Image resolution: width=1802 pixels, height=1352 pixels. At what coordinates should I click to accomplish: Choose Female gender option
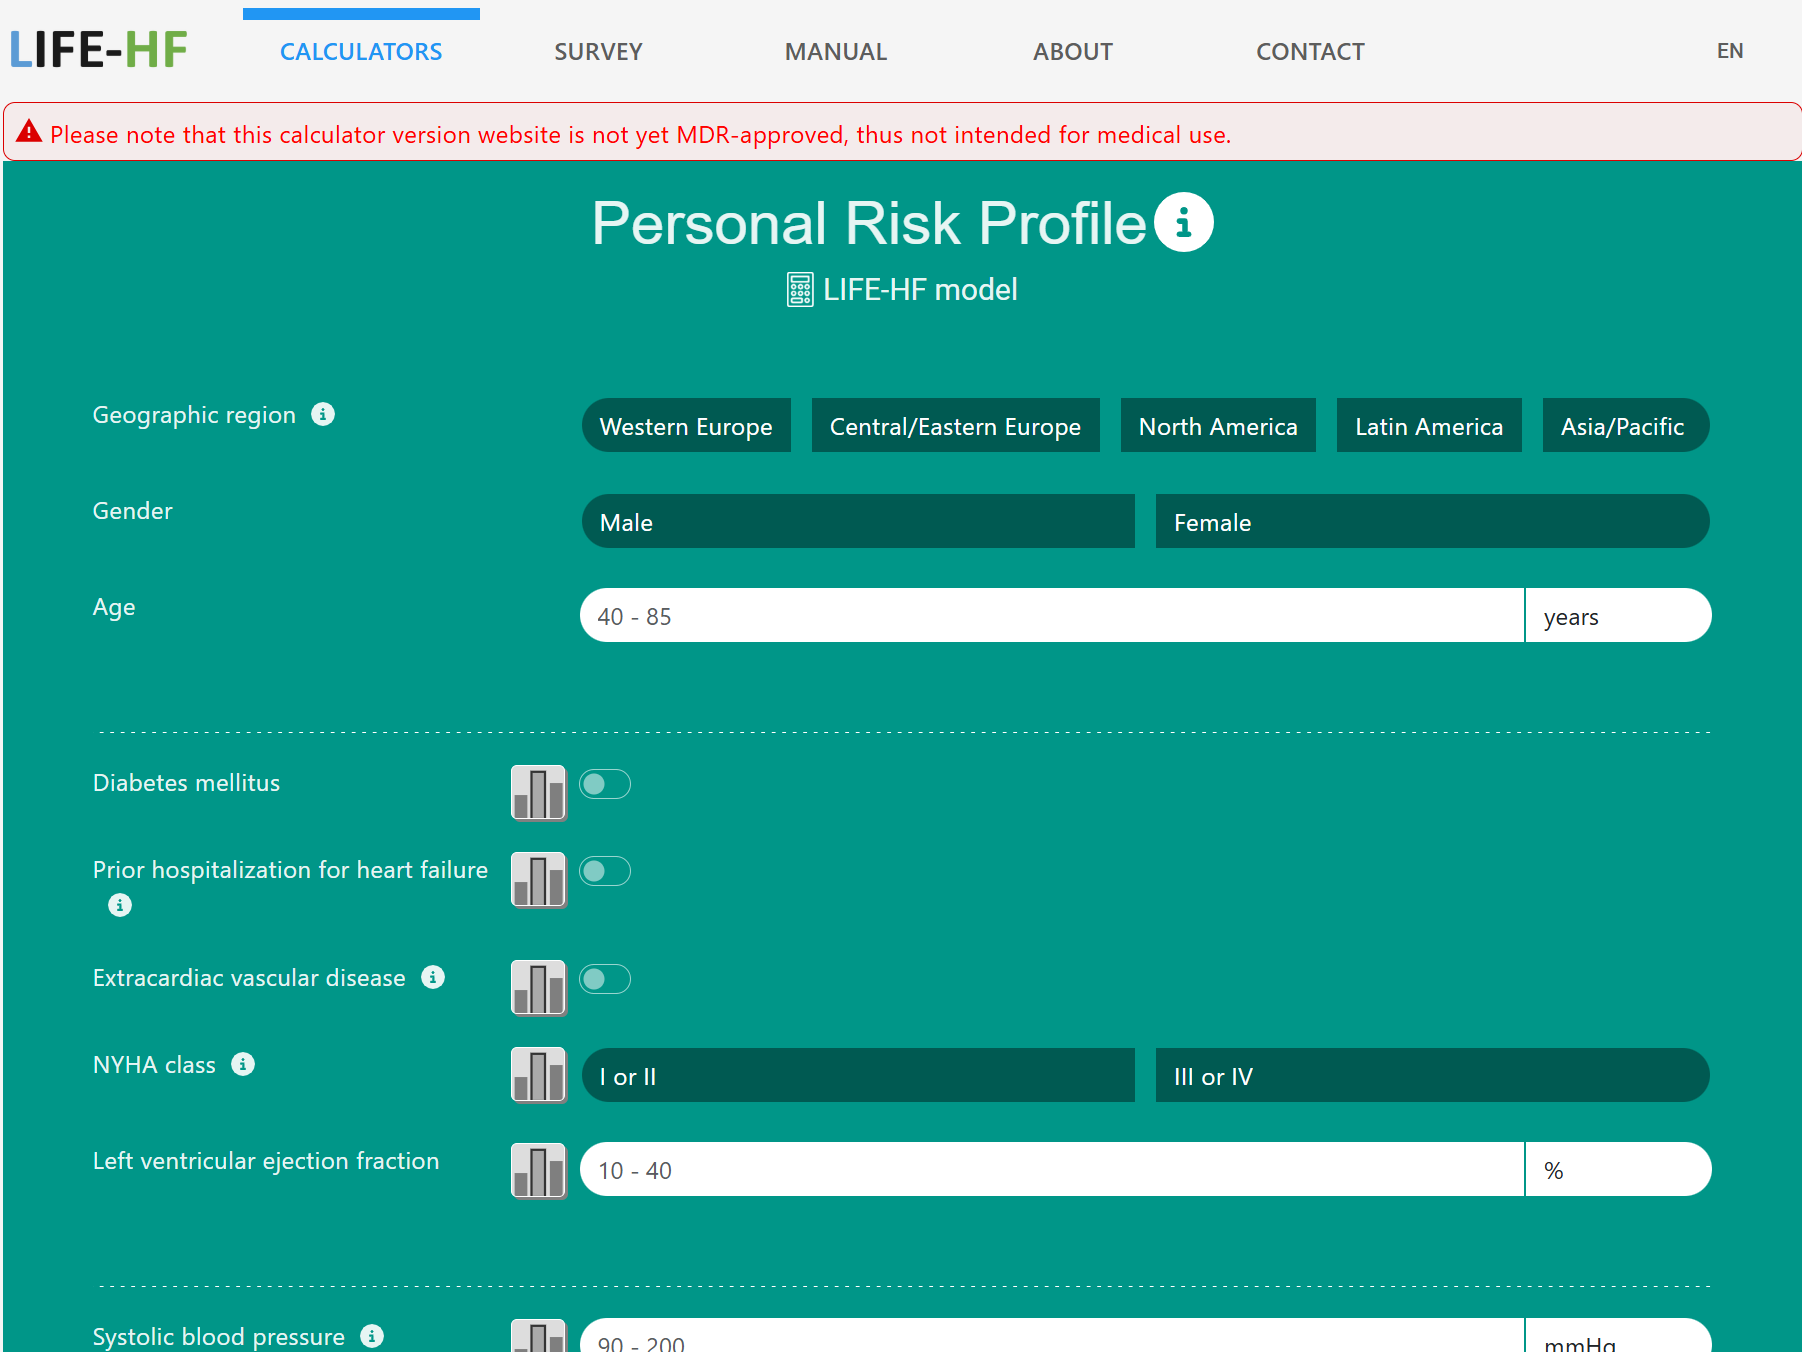point(1431,522)
